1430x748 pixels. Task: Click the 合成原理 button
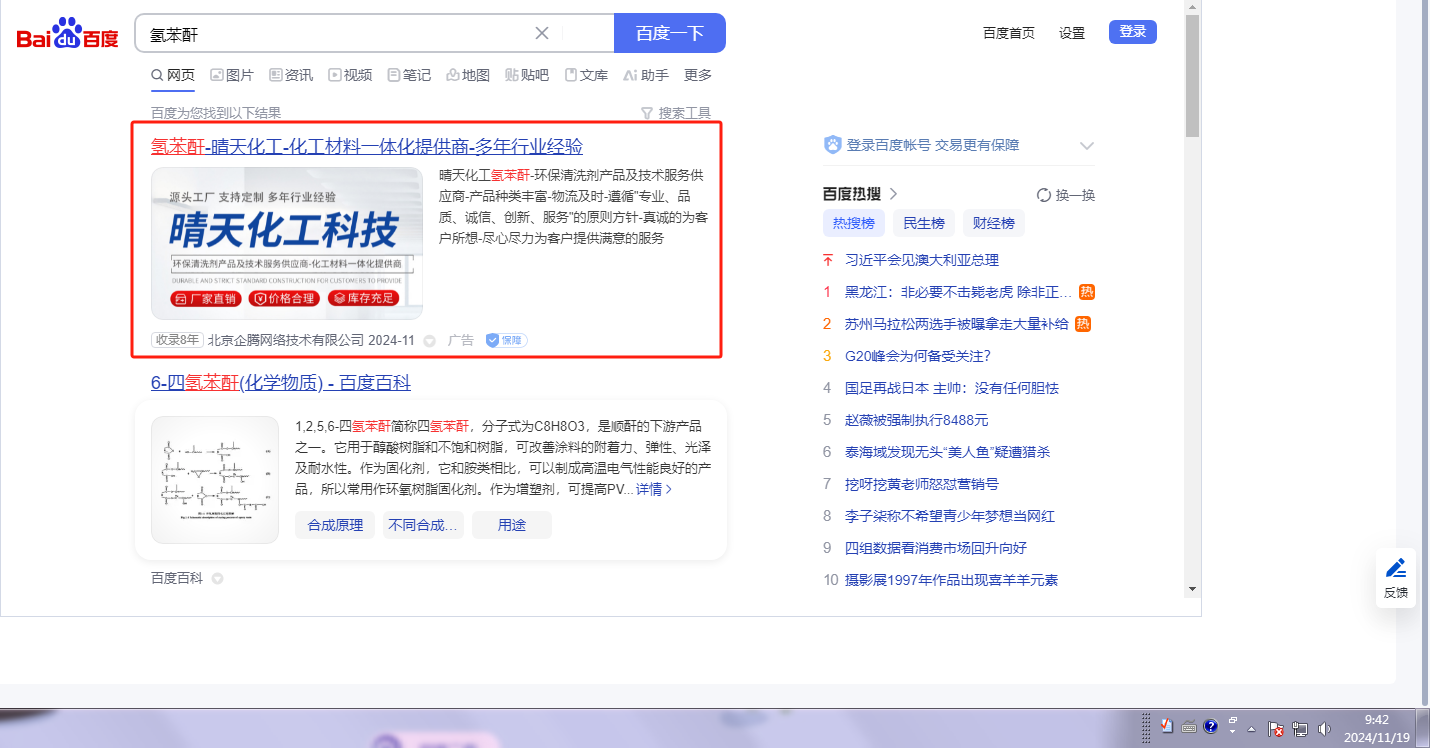pyautogui.click(x=335, y=525)
